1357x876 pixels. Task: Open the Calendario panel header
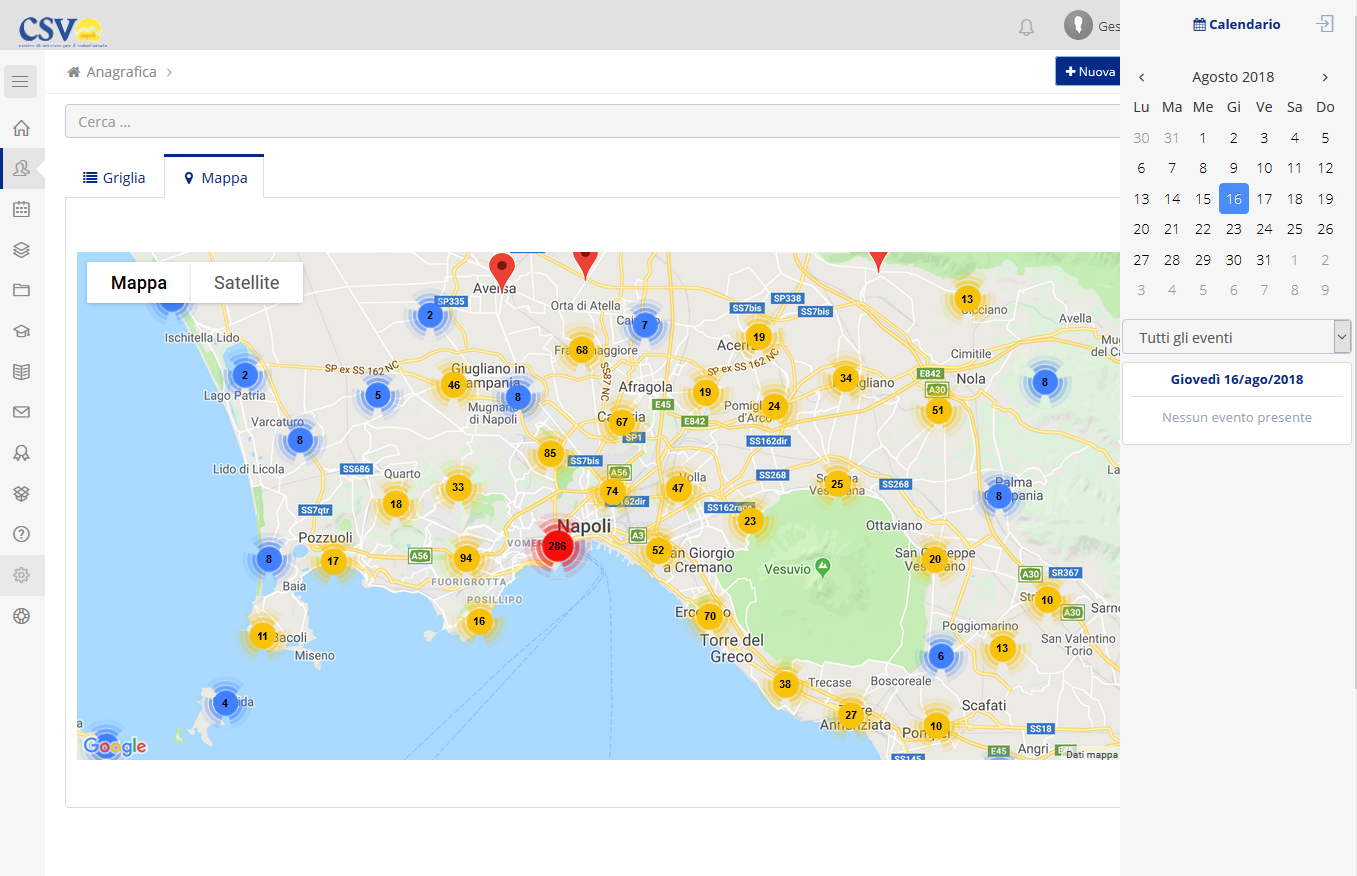[x=1237, y=24]
